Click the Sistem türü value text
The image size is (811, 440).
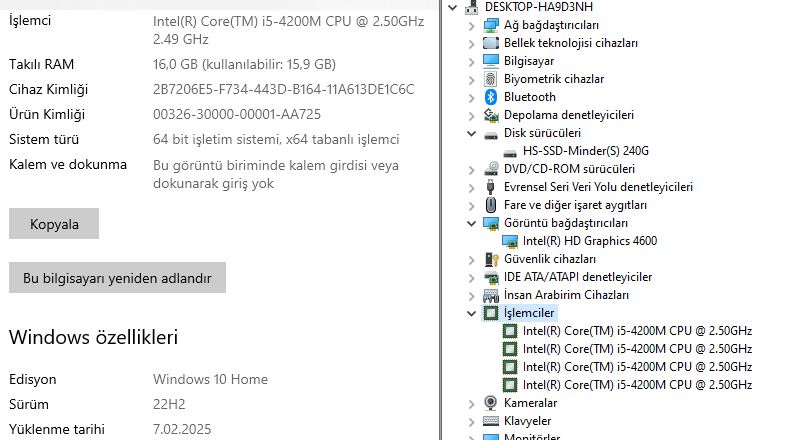click(x=276, y=140)
